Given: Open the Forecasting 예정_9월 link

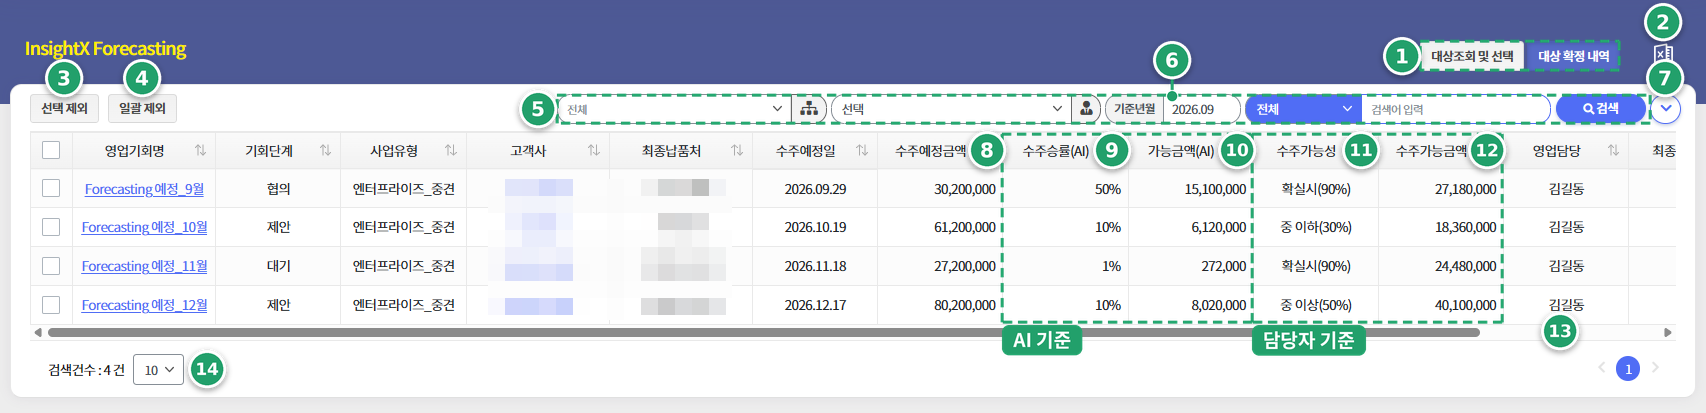Looking at the screenshot, I should [144, 189].
